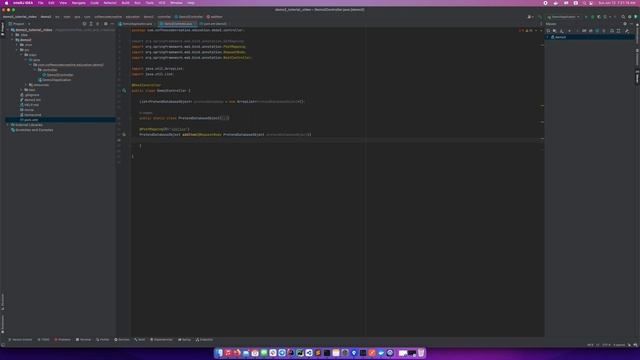Toggle Maven offline mode
This screenshot has width=640, height=360.
[591, 31]
